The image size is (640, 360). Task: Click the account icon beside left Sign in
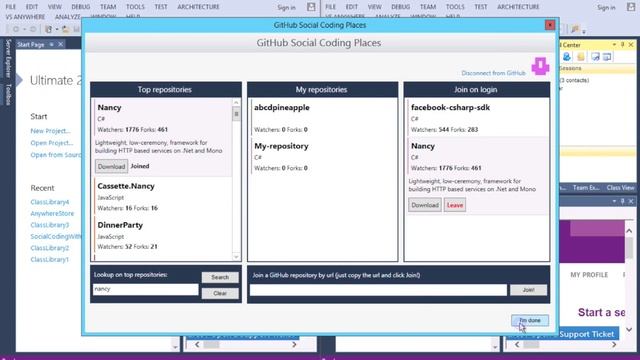tap(311, 7)
